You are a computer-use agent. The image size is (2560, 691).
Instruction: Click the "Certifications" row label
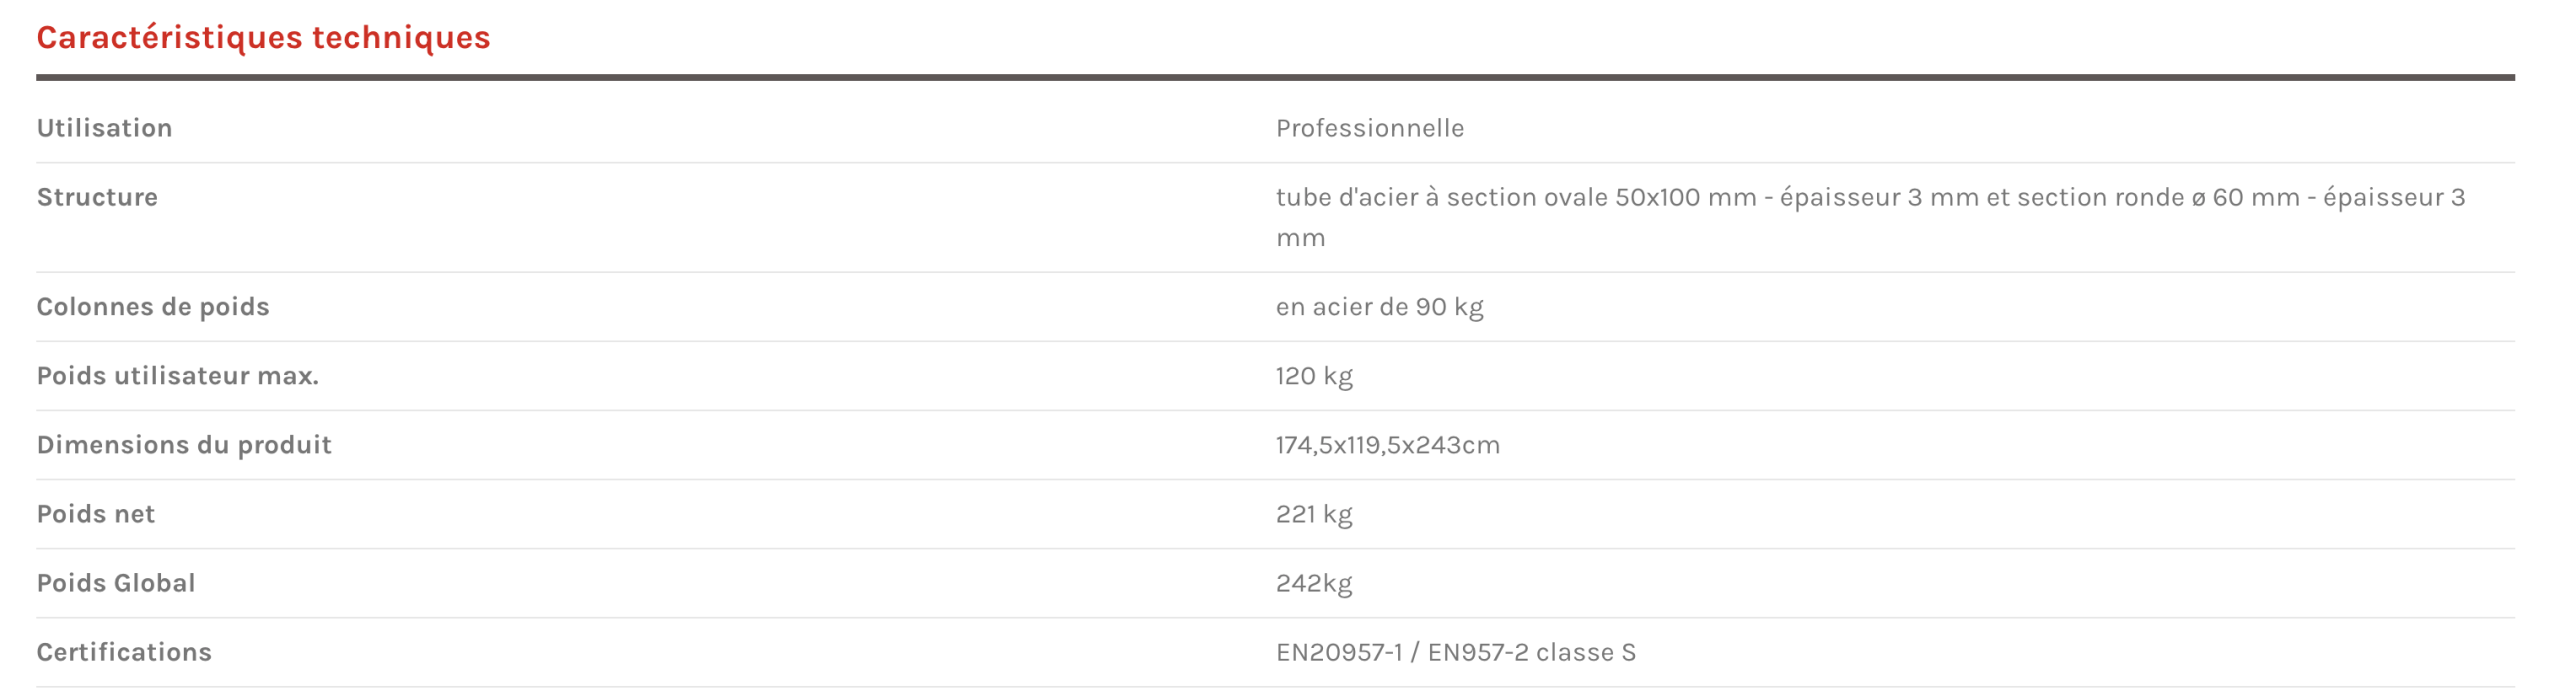[x=124, y=651]
